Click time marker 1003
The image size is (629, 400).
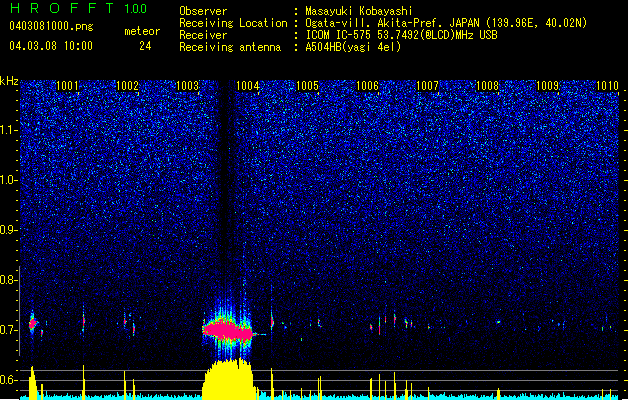(187, 86)
